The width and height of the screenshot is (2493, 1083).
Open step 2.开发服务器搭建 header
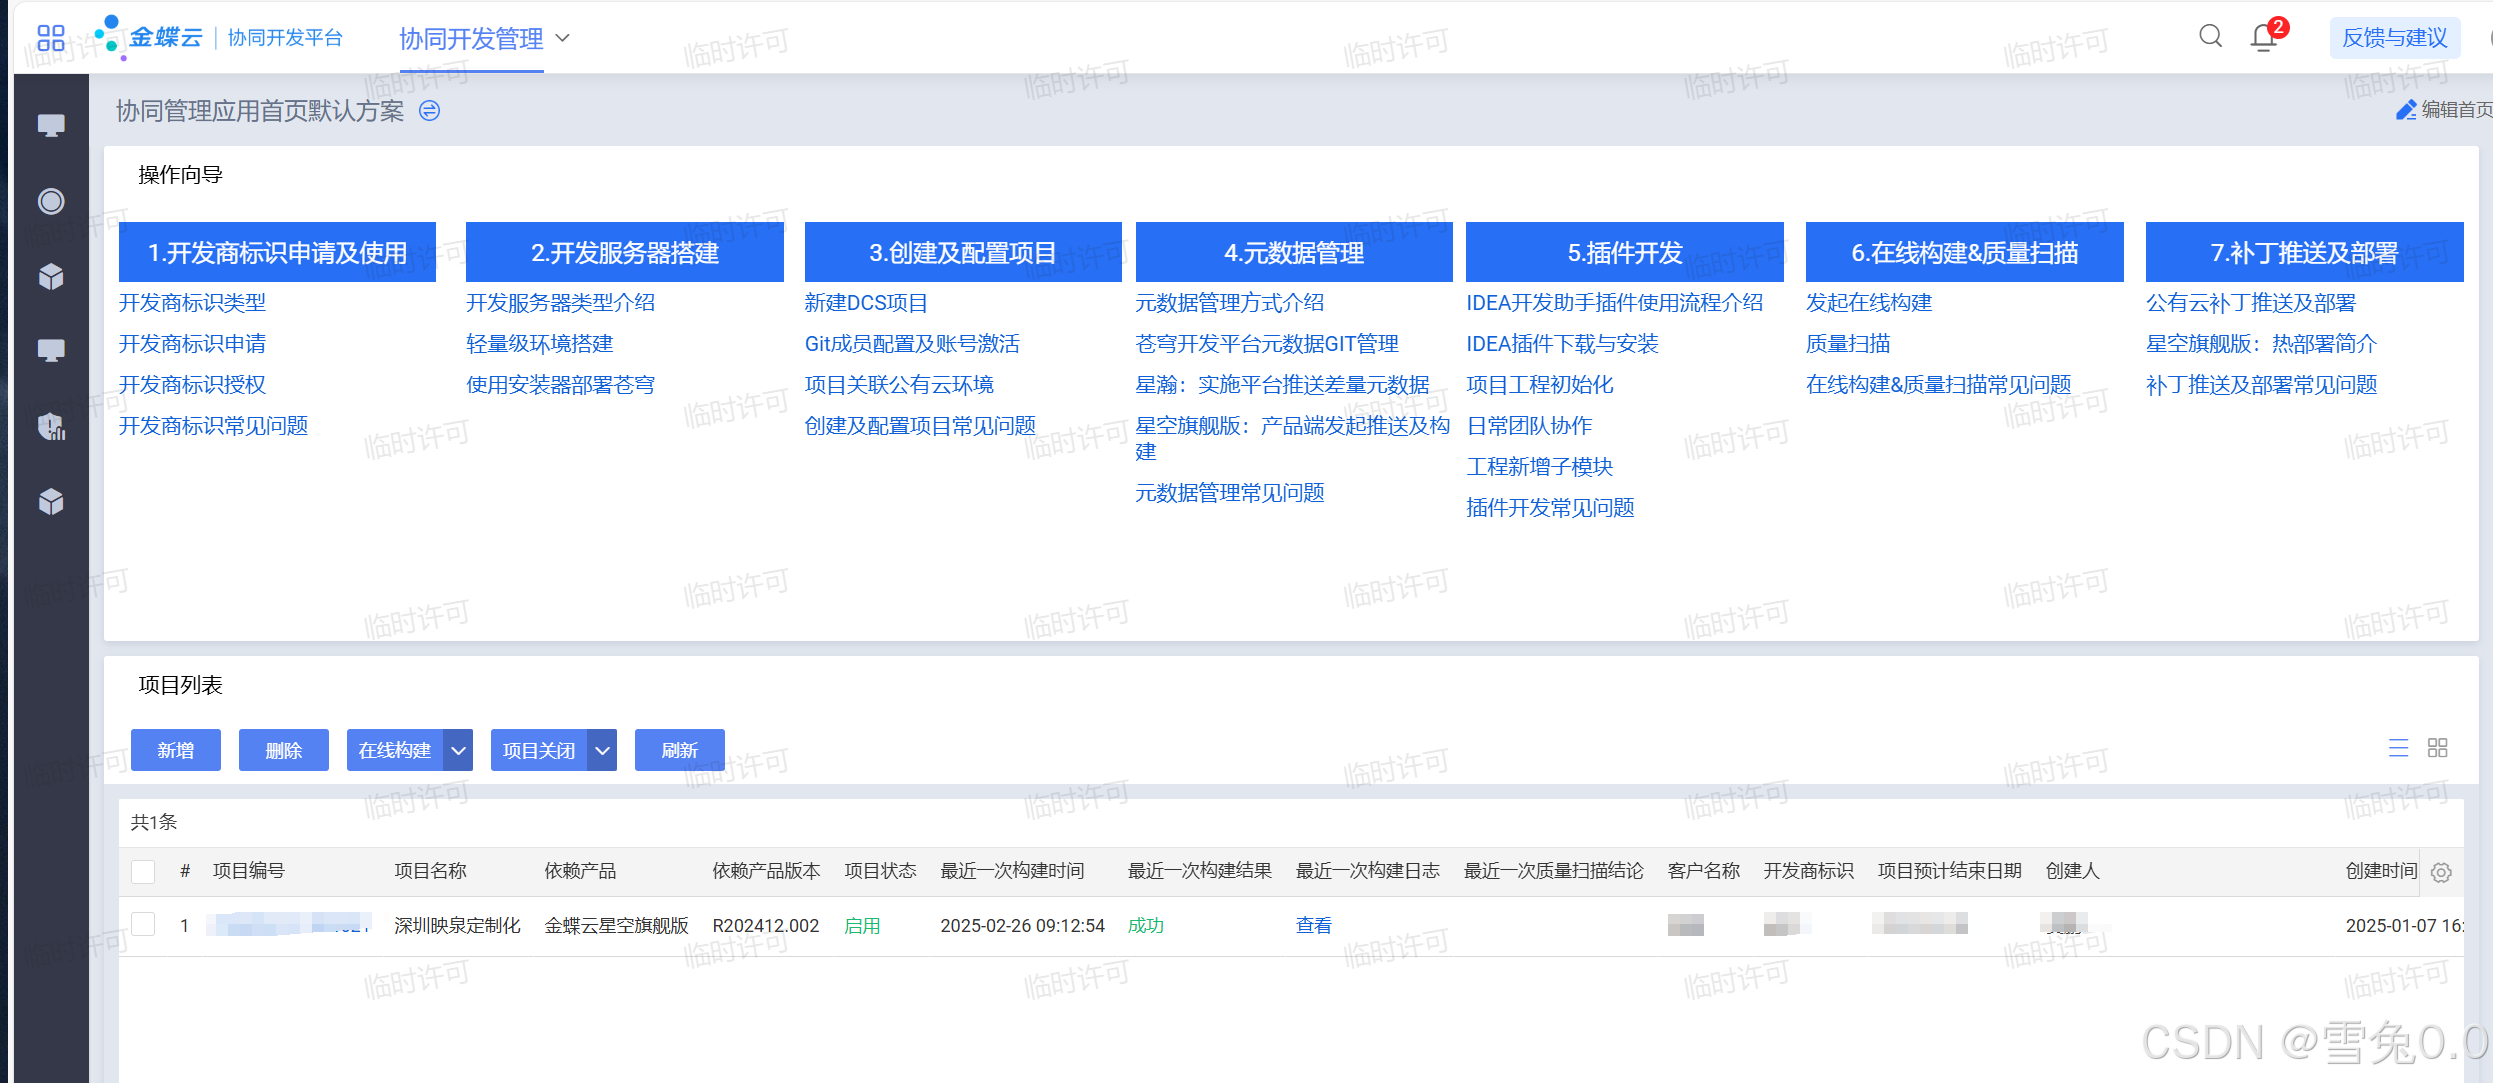625,252
